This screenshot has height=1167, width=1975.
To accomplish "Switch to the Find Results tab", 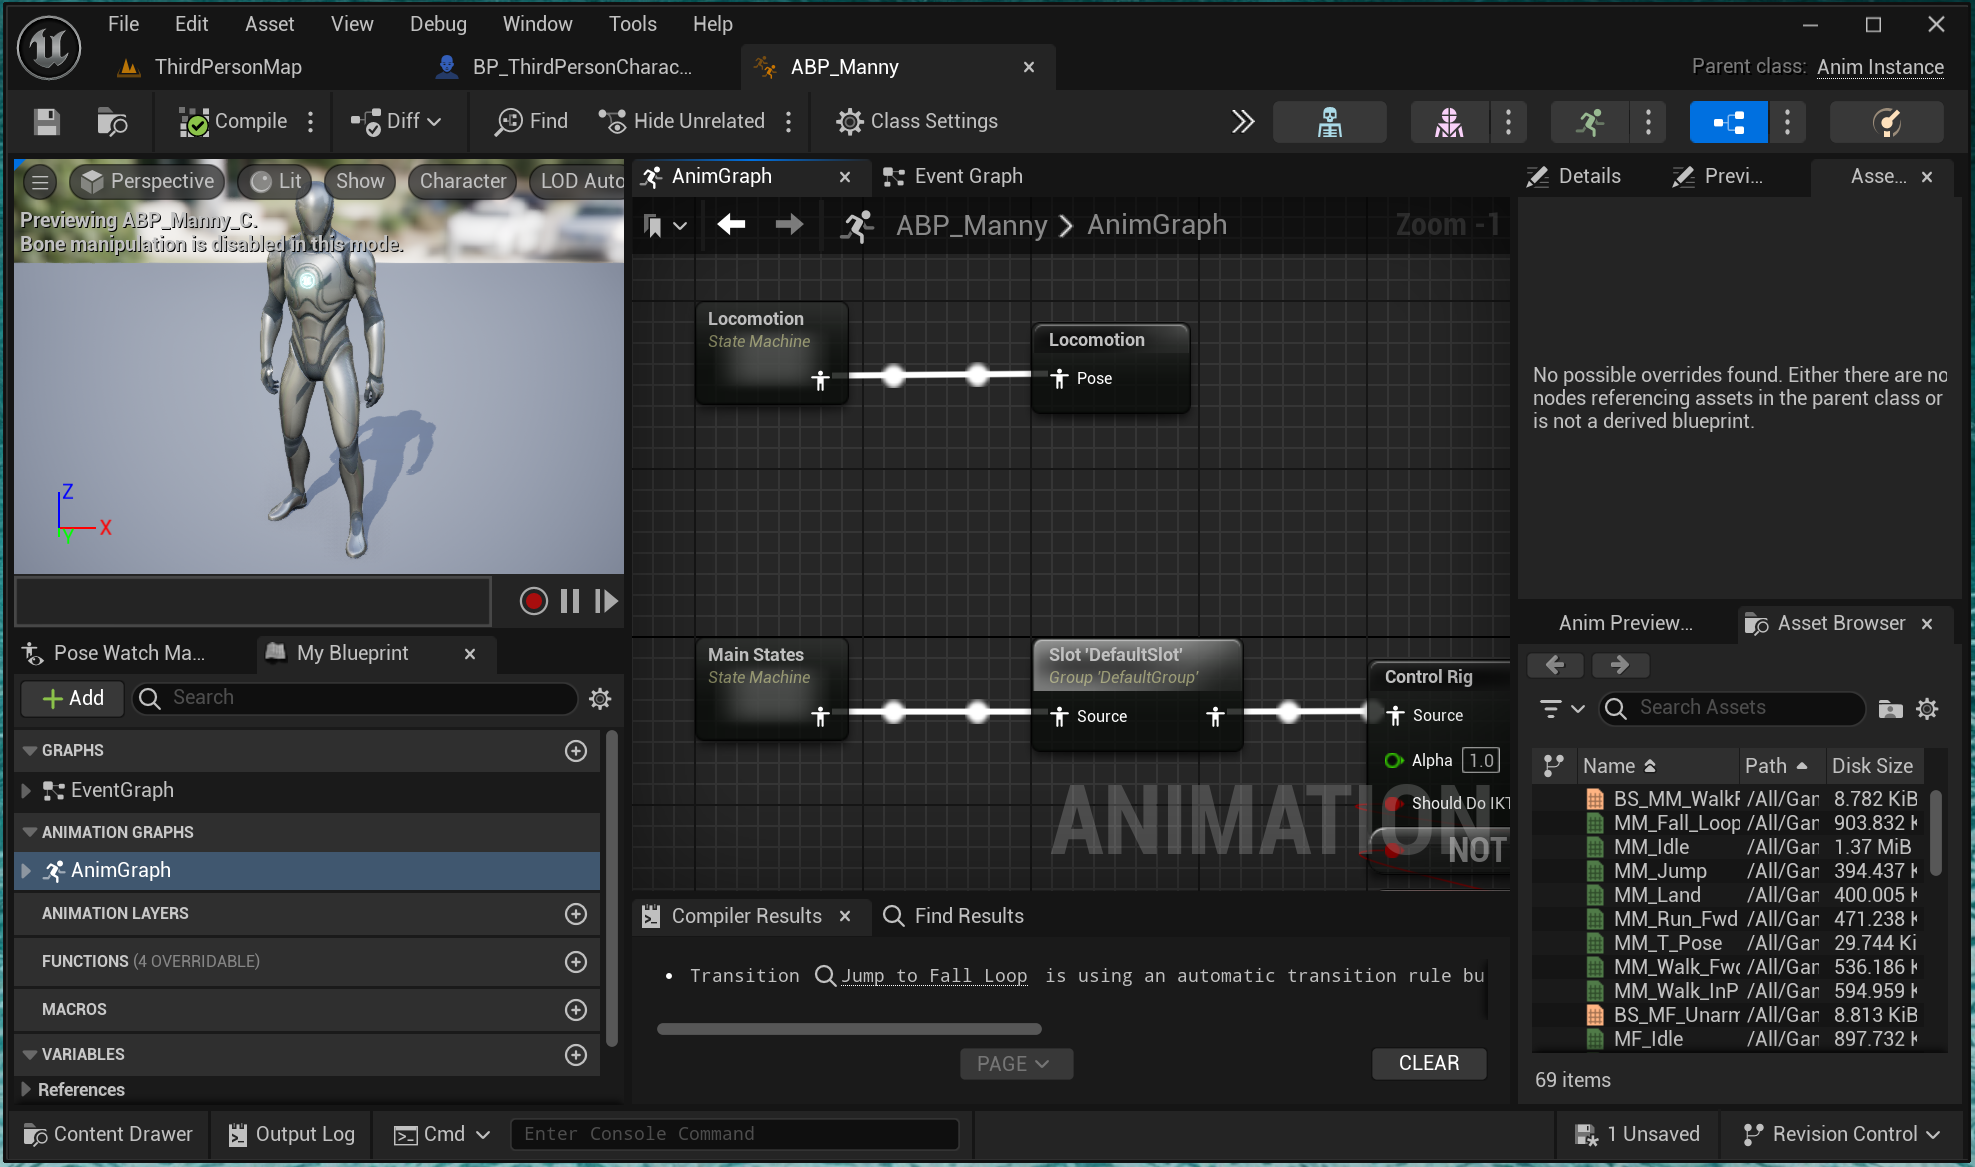I will [x=954, y=917].
